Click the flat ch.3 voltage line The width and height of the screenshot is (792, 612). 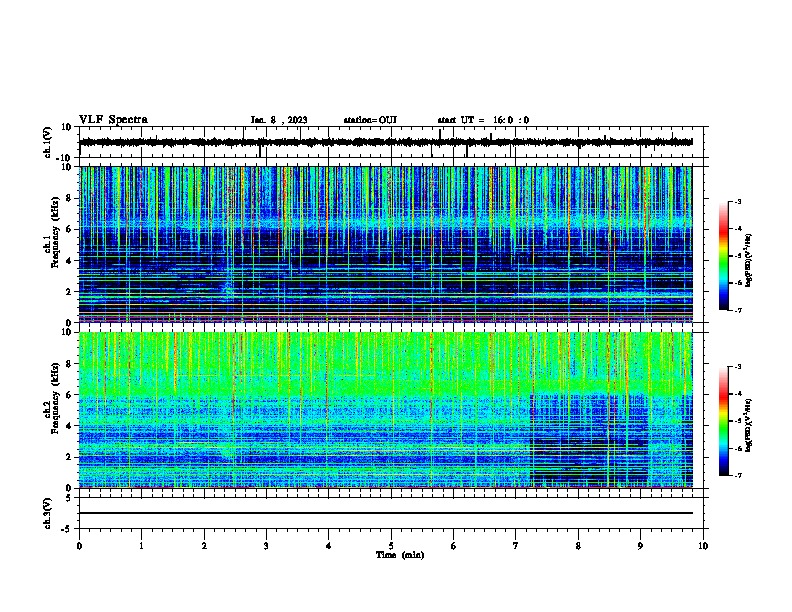[386, 513]
